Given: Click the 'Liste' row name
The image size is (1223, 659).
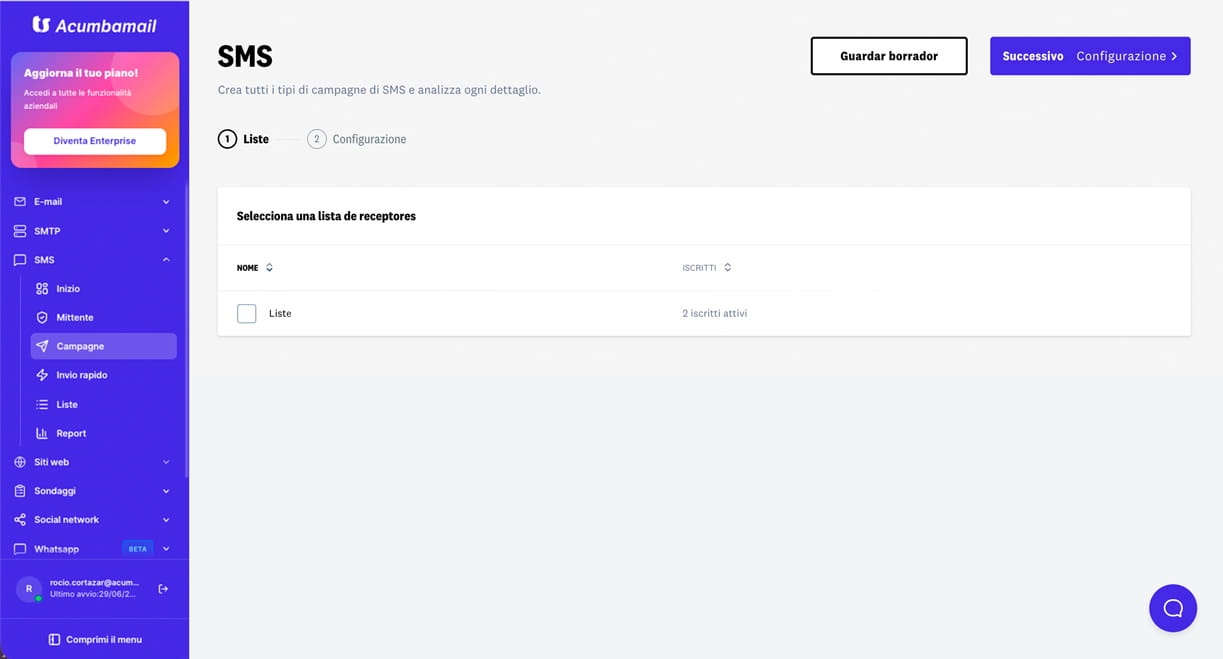Looking at the screenshot, I should click(280, 314).
